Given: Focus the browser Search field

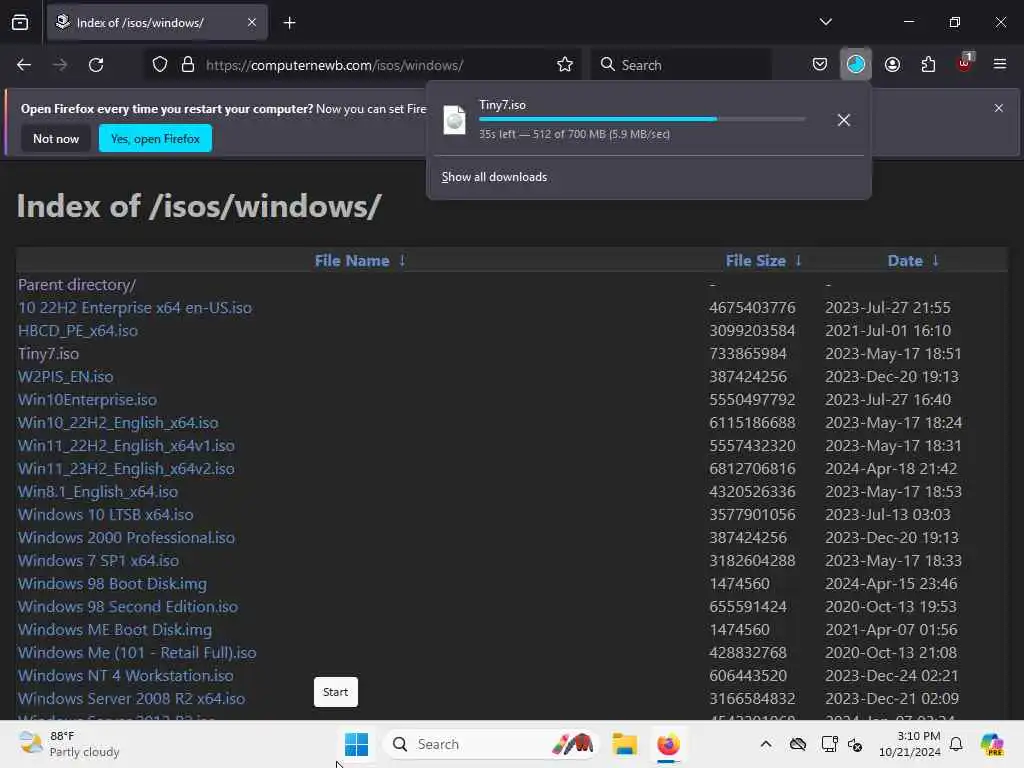Looking at the screenshot, I should pos(682,65).
